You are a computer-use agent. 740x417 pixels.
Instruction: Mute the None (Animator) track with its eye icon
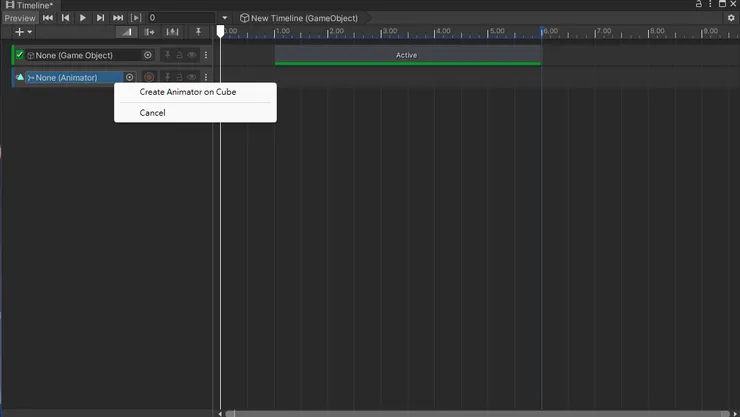(x=192, y=77)
